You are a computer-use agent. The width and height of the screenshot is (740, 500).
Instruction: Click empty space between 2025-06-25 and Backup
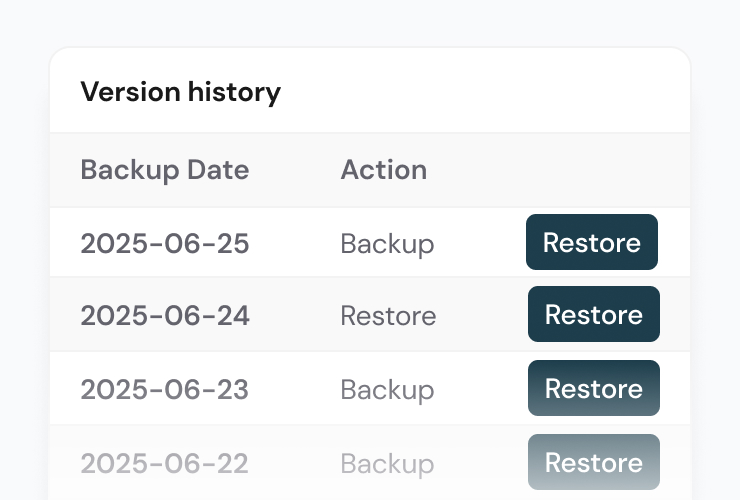(295, 243)
